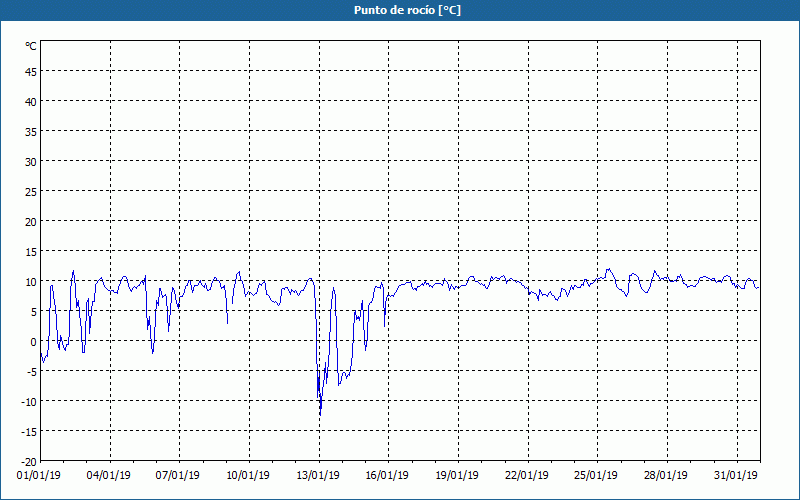Image resolution: width=800 pixels, height=500 pixels.
Task: Click the 22/01/19 date label
Action: (527, 476)
